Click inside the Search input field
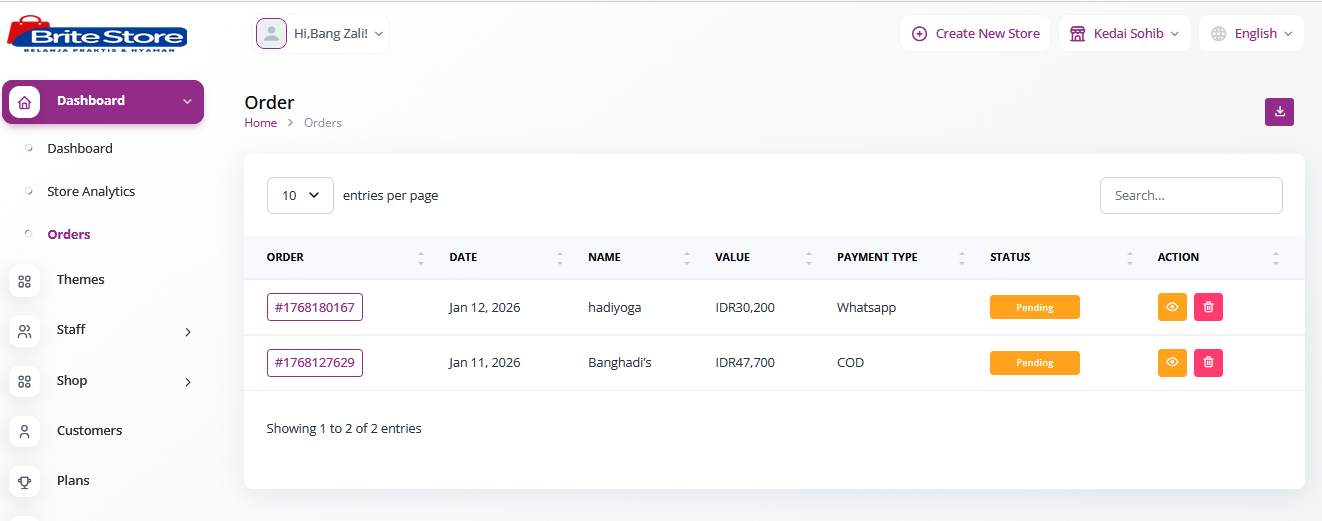Image resolution: width=1322 pixels, height=521 pixels. point(1190,196)
